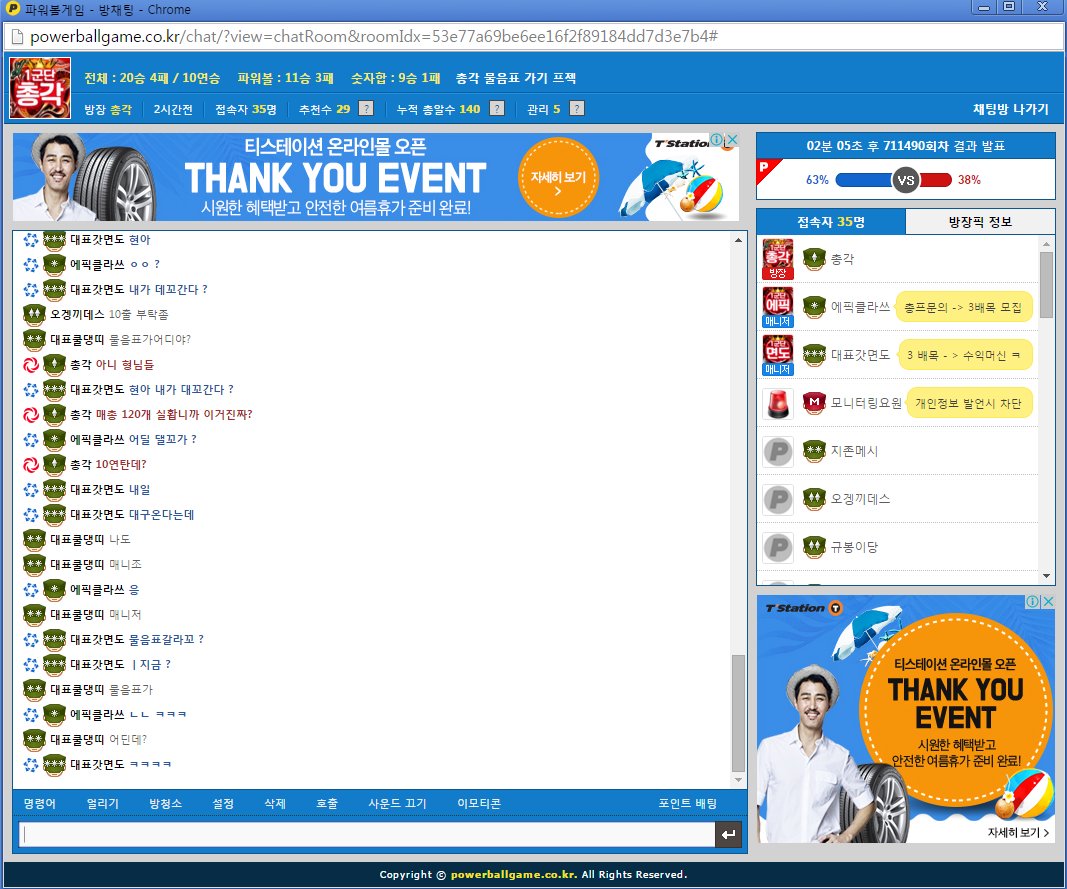The width and height of the screenshot is (1067, 889).
Task: Click the gray P avatar beside 규봉이당
Action: click(x=778, y=547)
